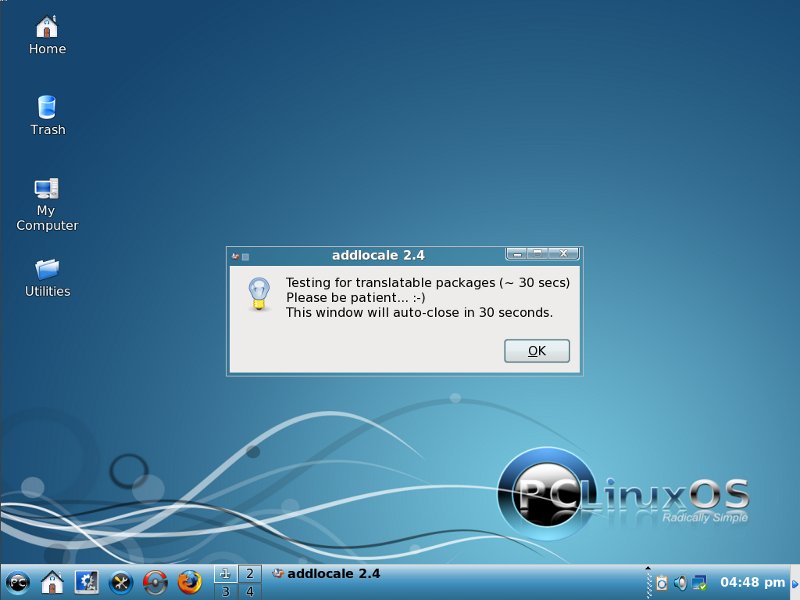Launch the Synaptic package manager panel icon
This screenshot has width=800, height=600.
[155, 582]
